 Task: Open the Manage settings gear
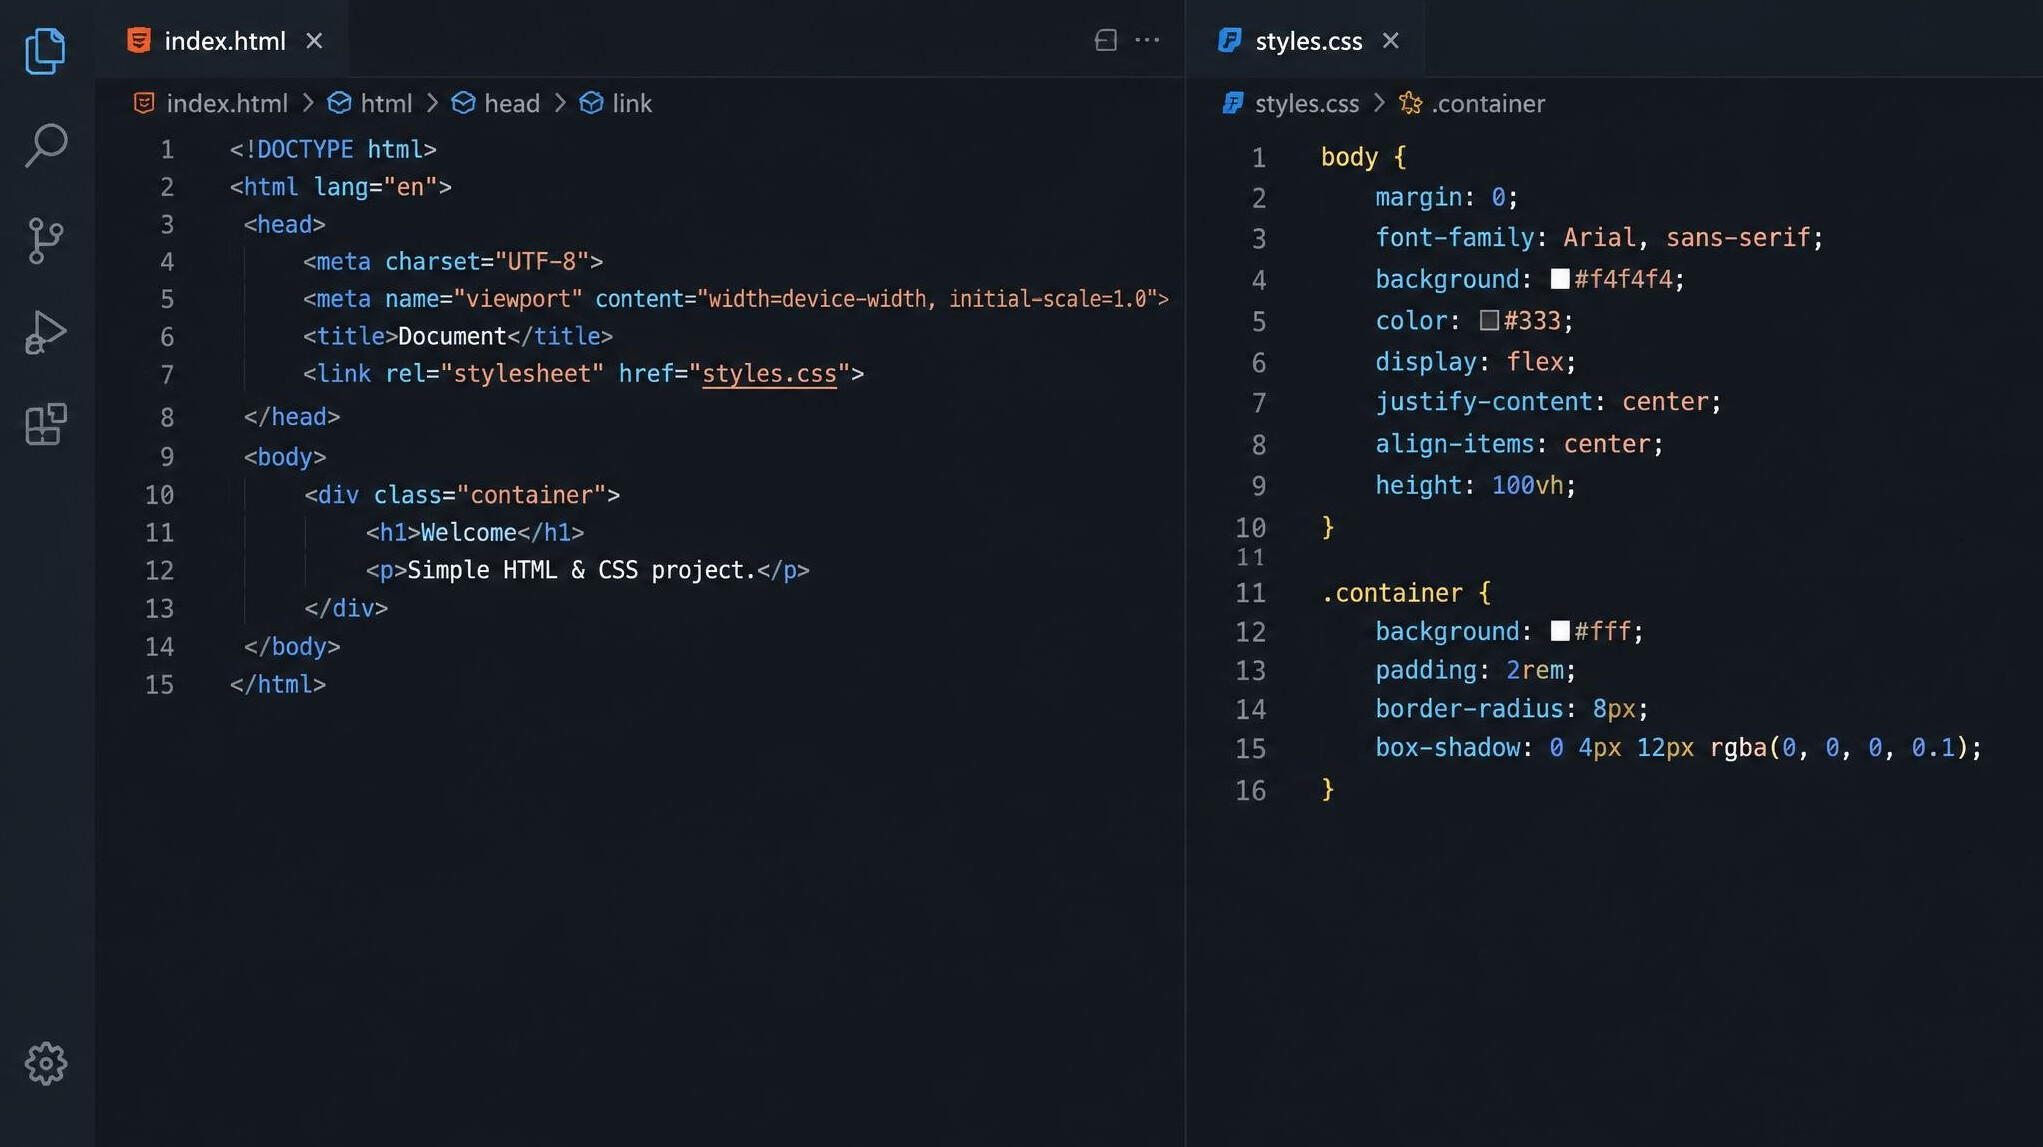pos(45,1063)
